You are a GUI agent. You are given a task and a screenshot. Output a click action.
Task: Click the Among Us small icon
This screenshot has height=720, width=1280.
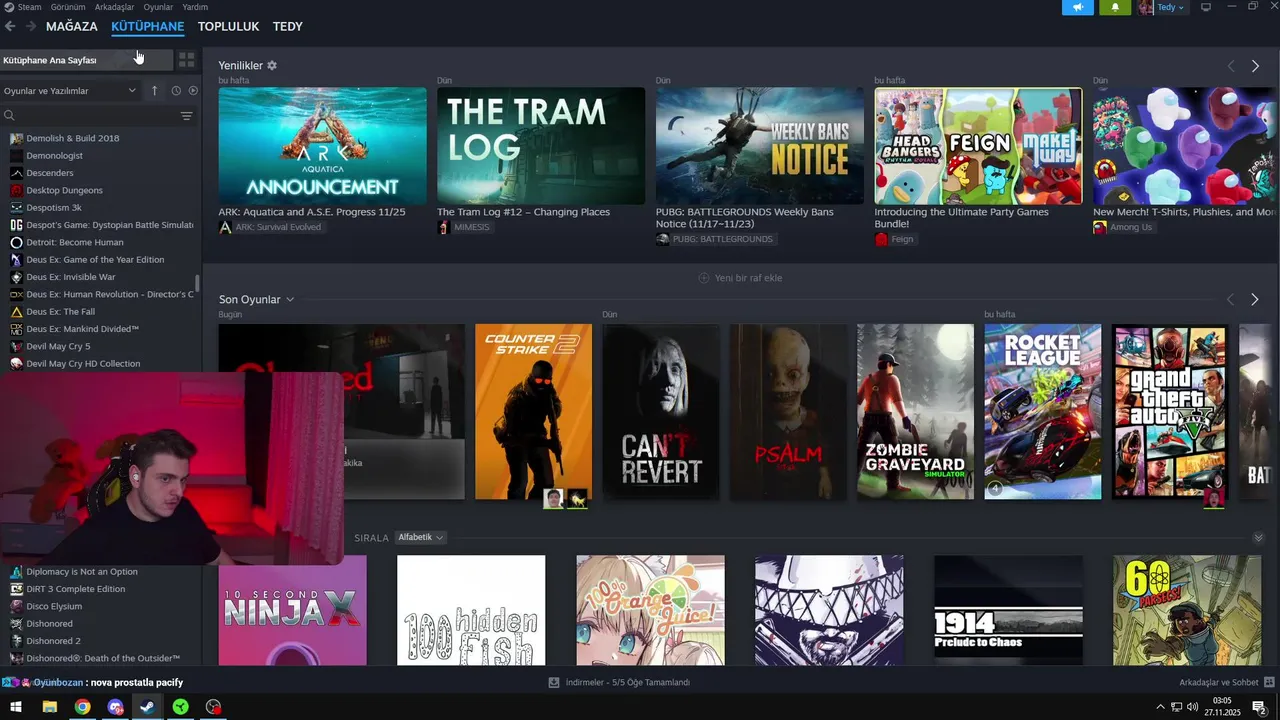(x=1099, y=227)
